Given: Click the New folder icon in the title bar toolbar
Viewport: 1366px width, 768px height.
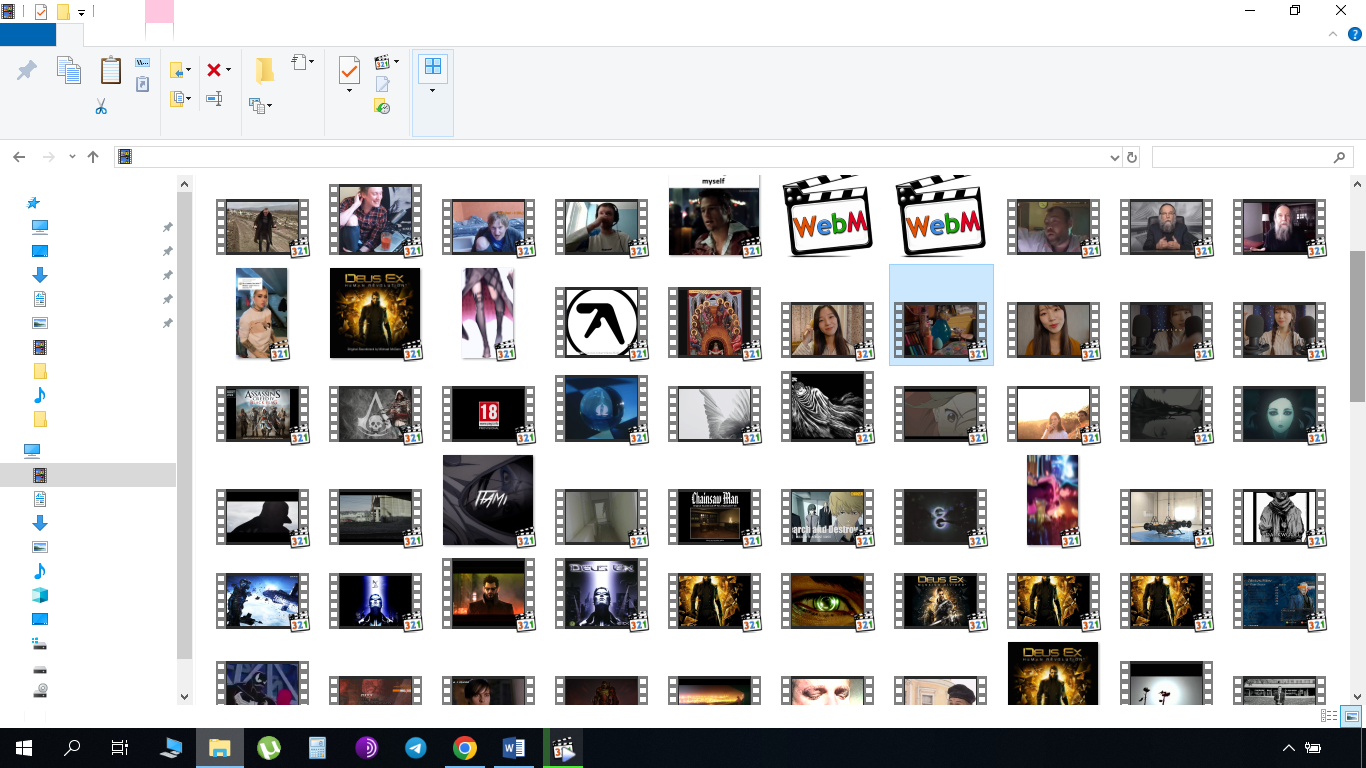Looking at the screenshot, I should pyautogui.click(x=63, y=12).
